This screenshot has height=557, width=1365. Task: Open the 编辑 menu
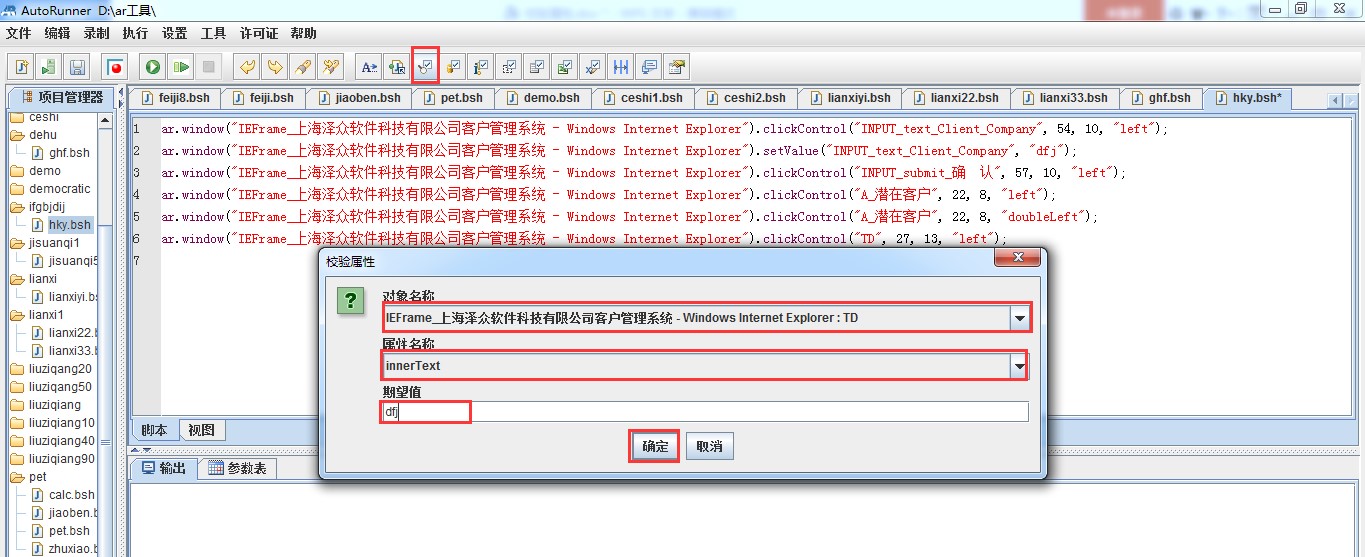click(58, 33)
